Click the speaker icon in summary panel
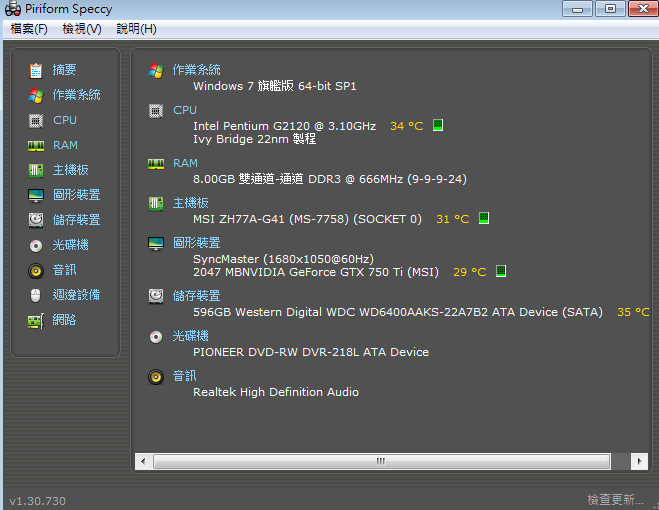 tap(156, 377)
